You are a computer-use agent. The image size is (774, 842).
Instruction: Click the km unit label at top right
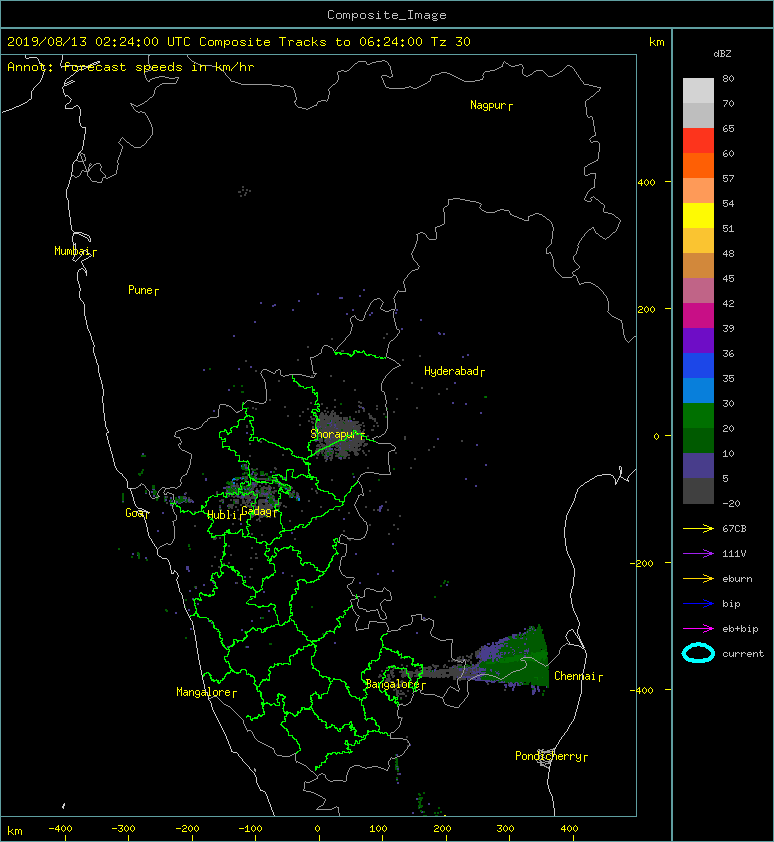[656, 42]
